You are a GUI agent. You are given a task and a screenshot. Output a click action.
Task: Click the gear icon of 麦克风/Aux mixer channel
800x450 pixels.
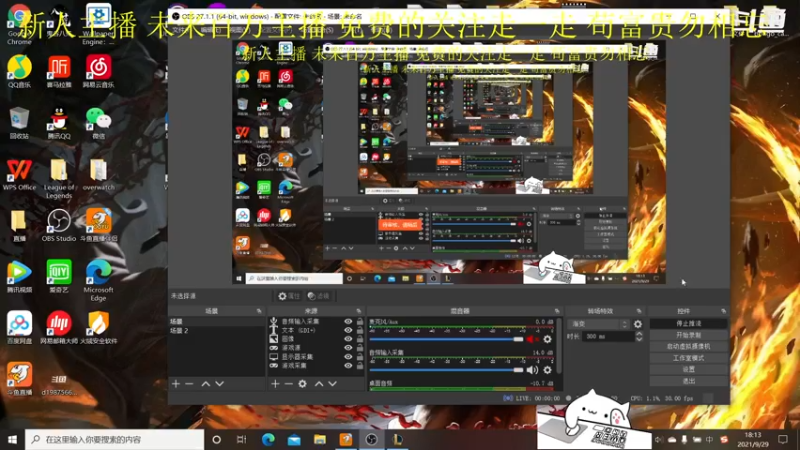point(547,339)
